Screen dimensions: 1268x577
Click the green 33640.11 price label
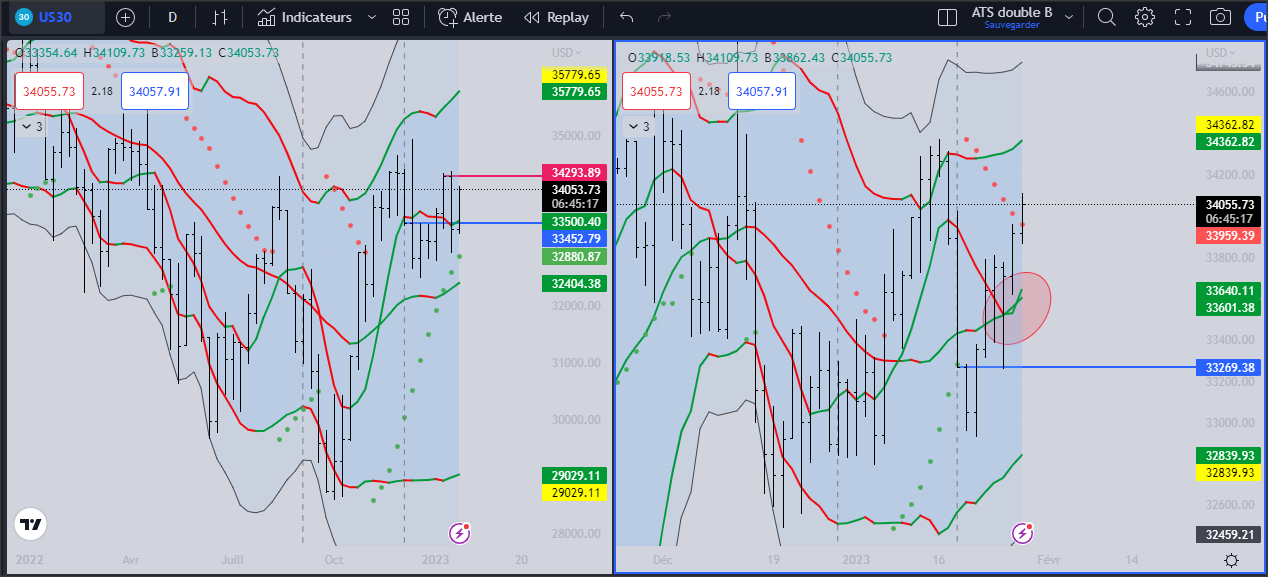pyautogui.click(x=1228, y=290)
